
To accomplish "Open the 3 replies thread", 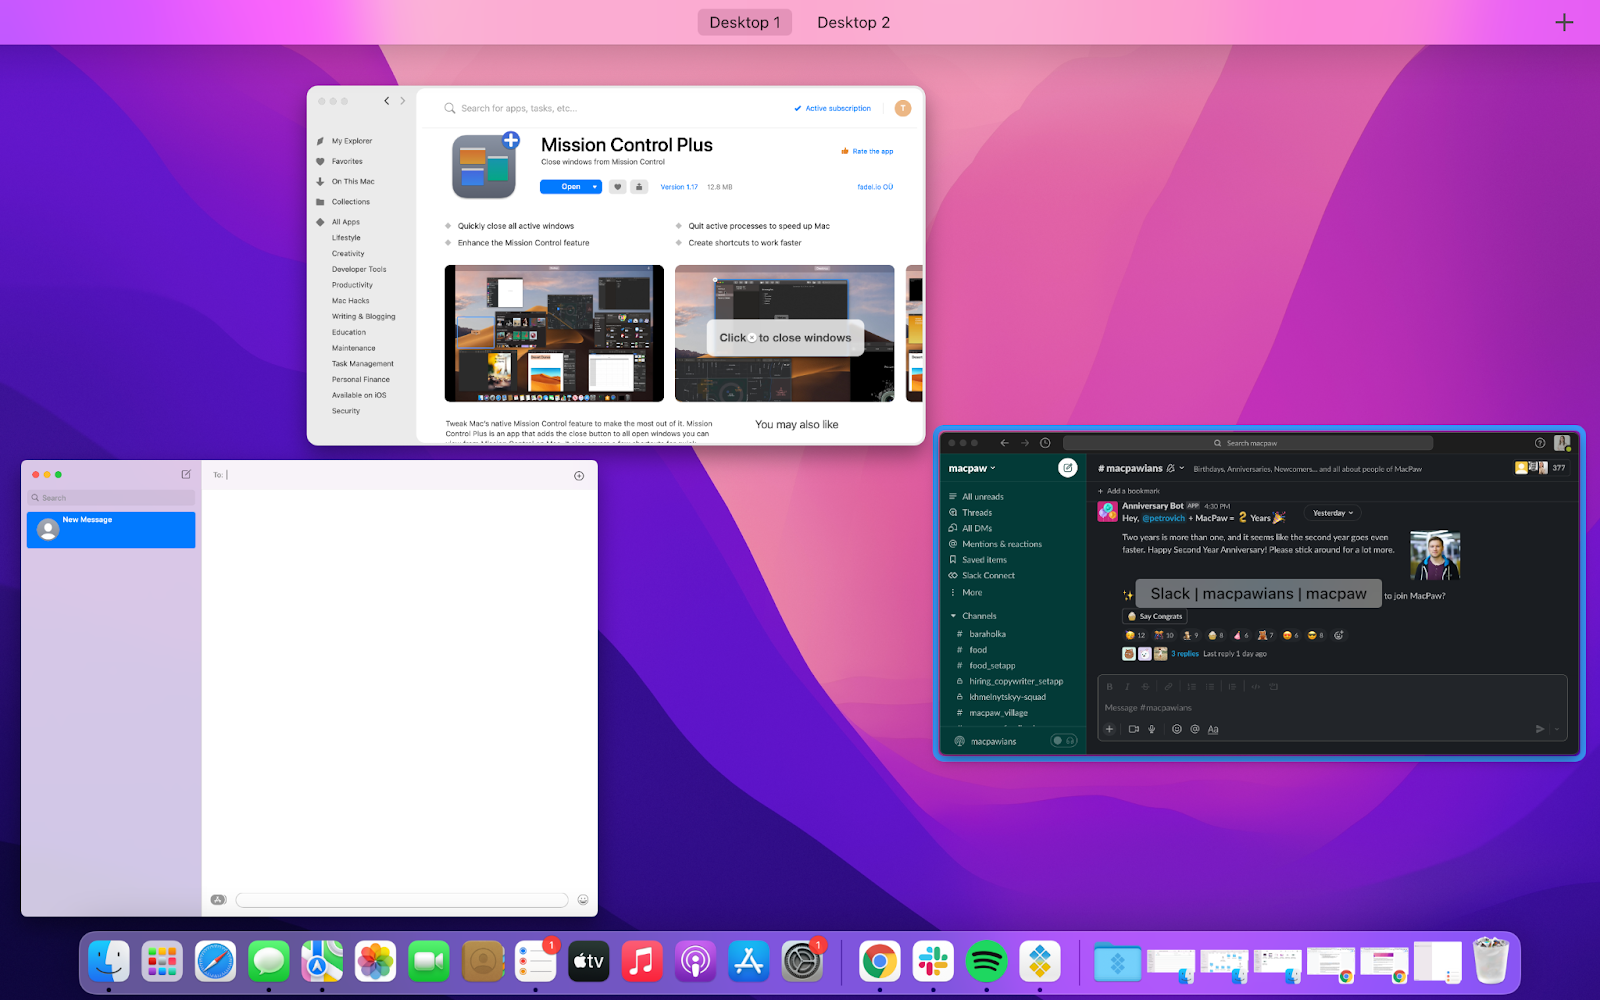I will pyautogui.click(x=1185, y=654).
